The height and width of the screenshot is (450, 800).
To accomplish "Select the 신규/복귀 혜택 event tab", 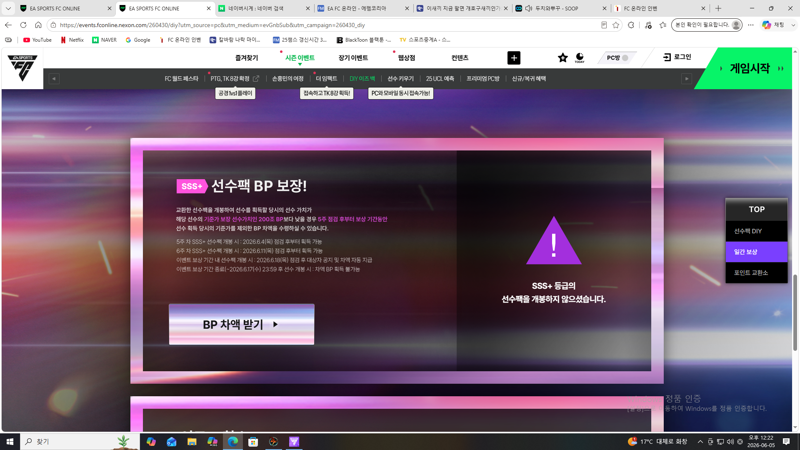I will (x=529, y=79).
